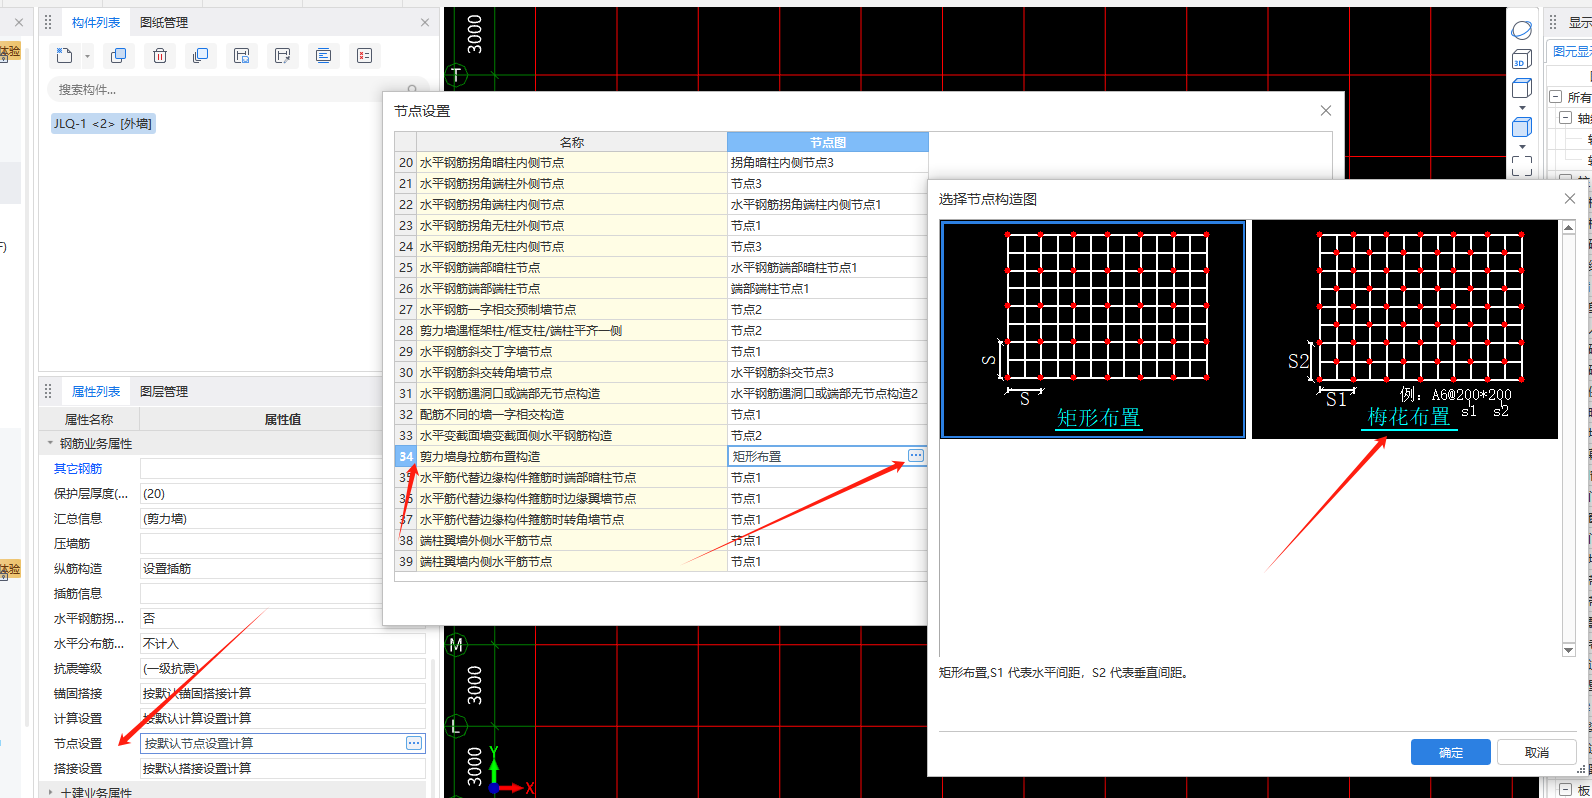Open the 图元显示 tab at right
The width and height of the screenshot is (1592, 798).
click(1571, 52)
